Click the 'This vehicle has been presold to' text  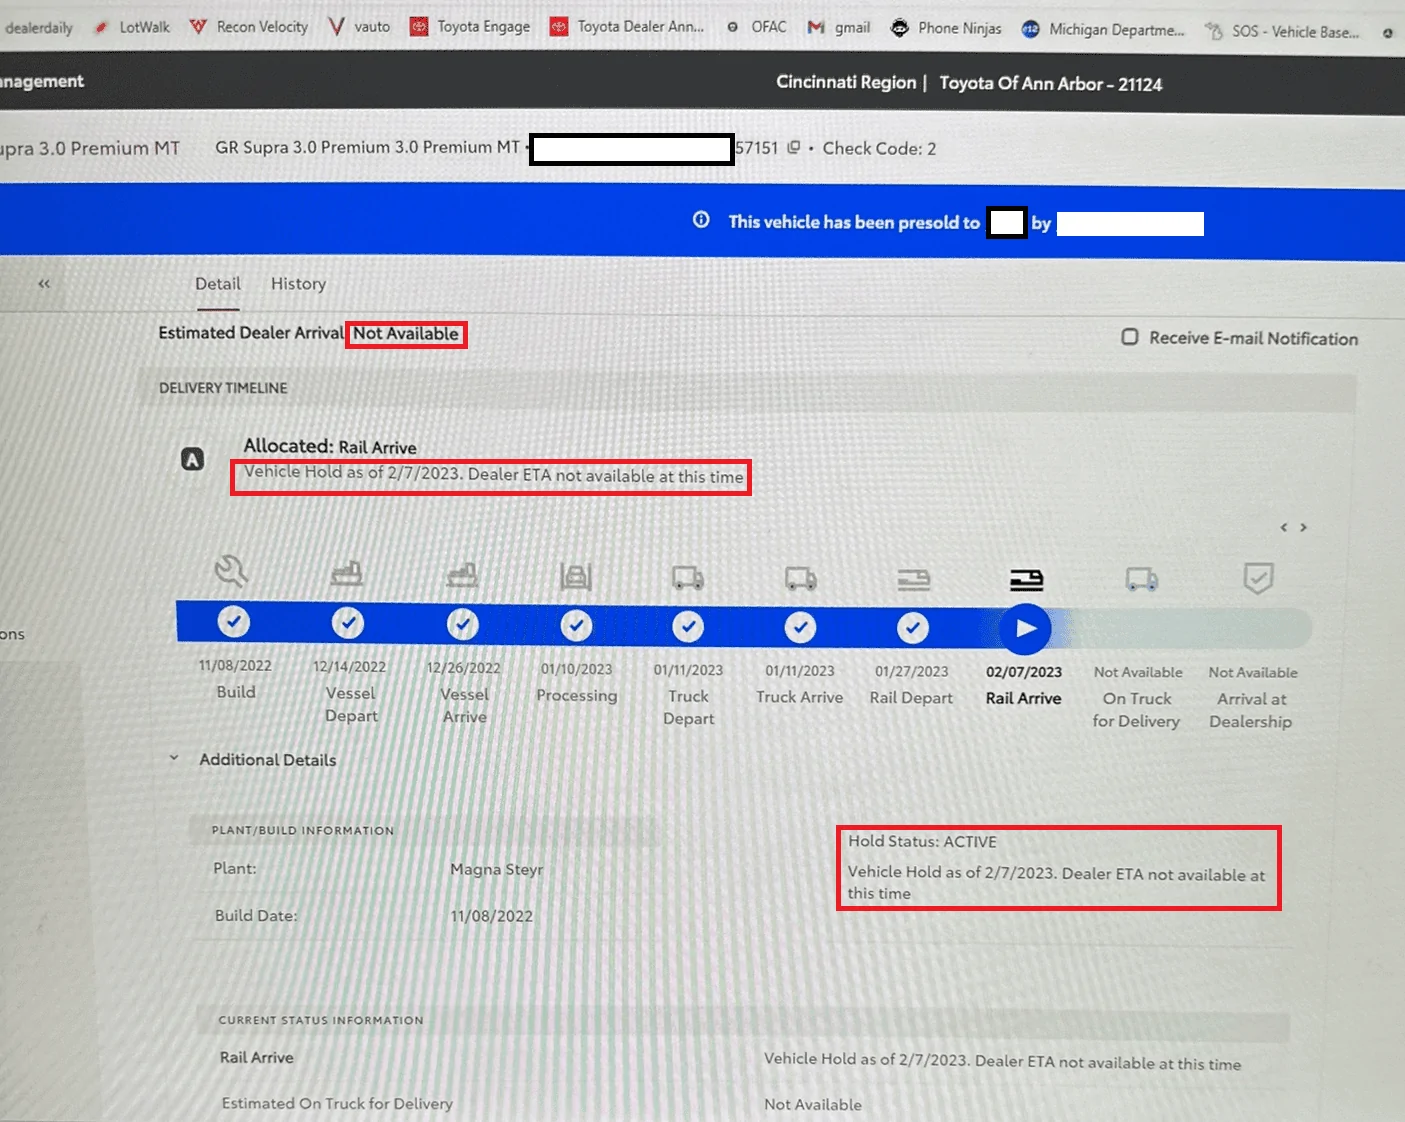point(854,222)
